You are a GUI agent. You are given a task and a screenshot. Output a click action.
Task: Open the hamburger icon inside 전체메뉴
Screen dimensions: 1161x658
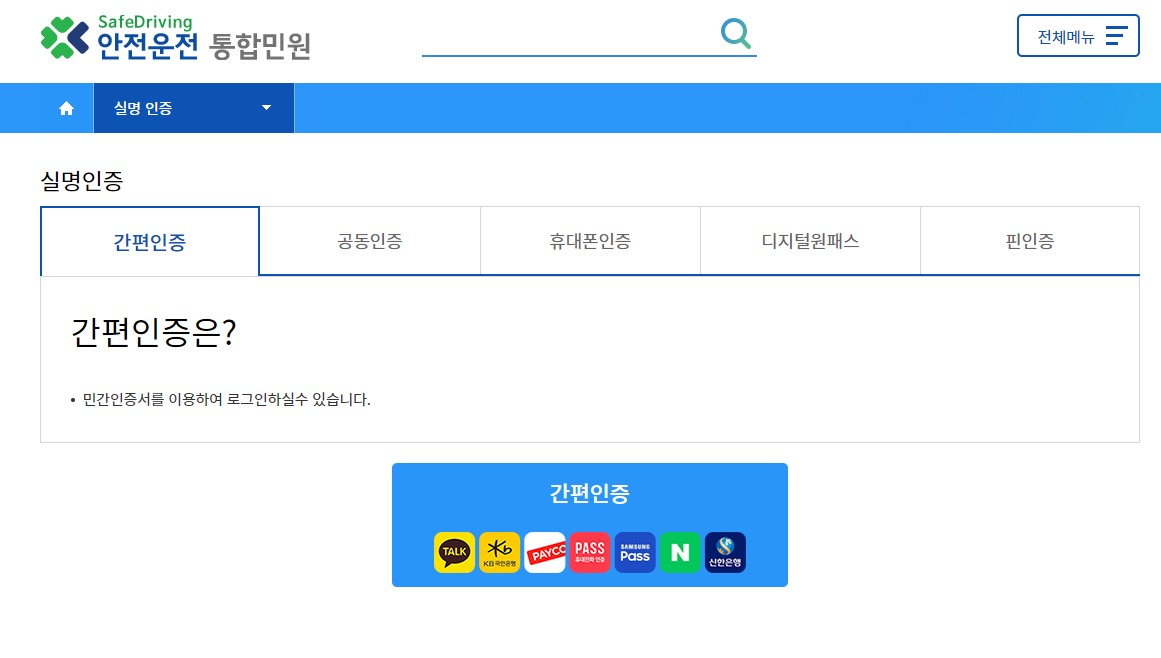pos(1115,35)
